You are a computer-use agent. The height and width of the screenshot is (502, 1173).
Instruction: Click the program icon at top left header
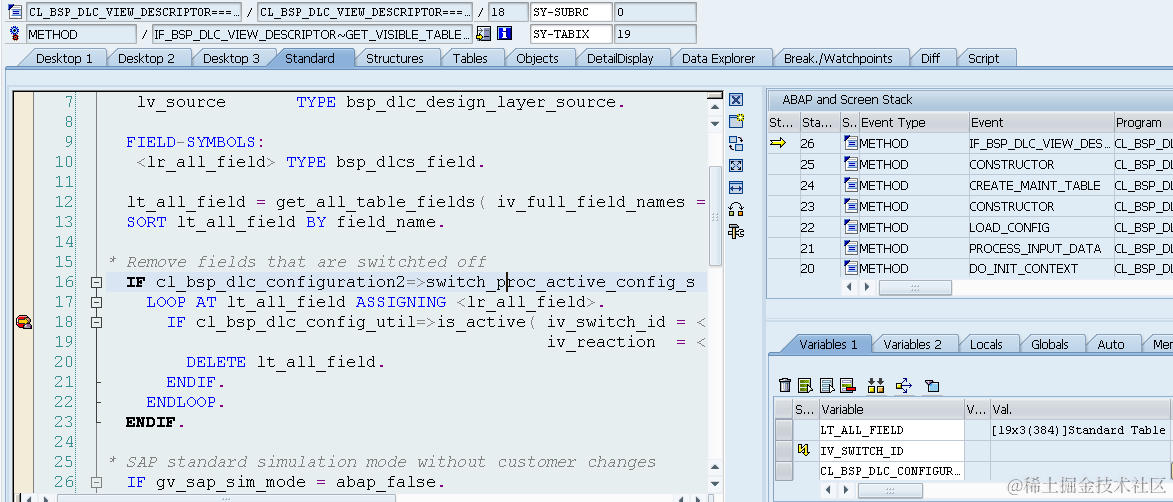pyautogui.click(x=15, y=12)
